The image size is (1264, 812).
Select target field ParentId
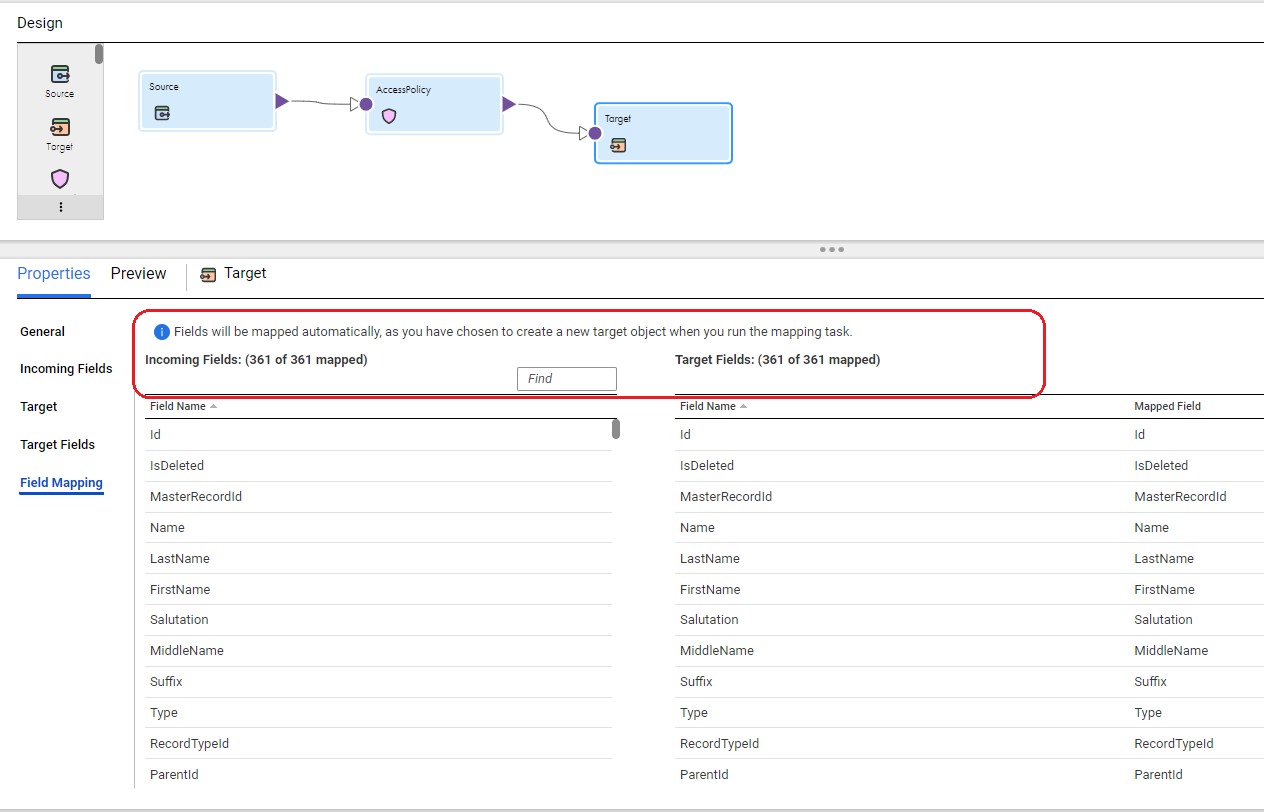[x=704, y=775]
